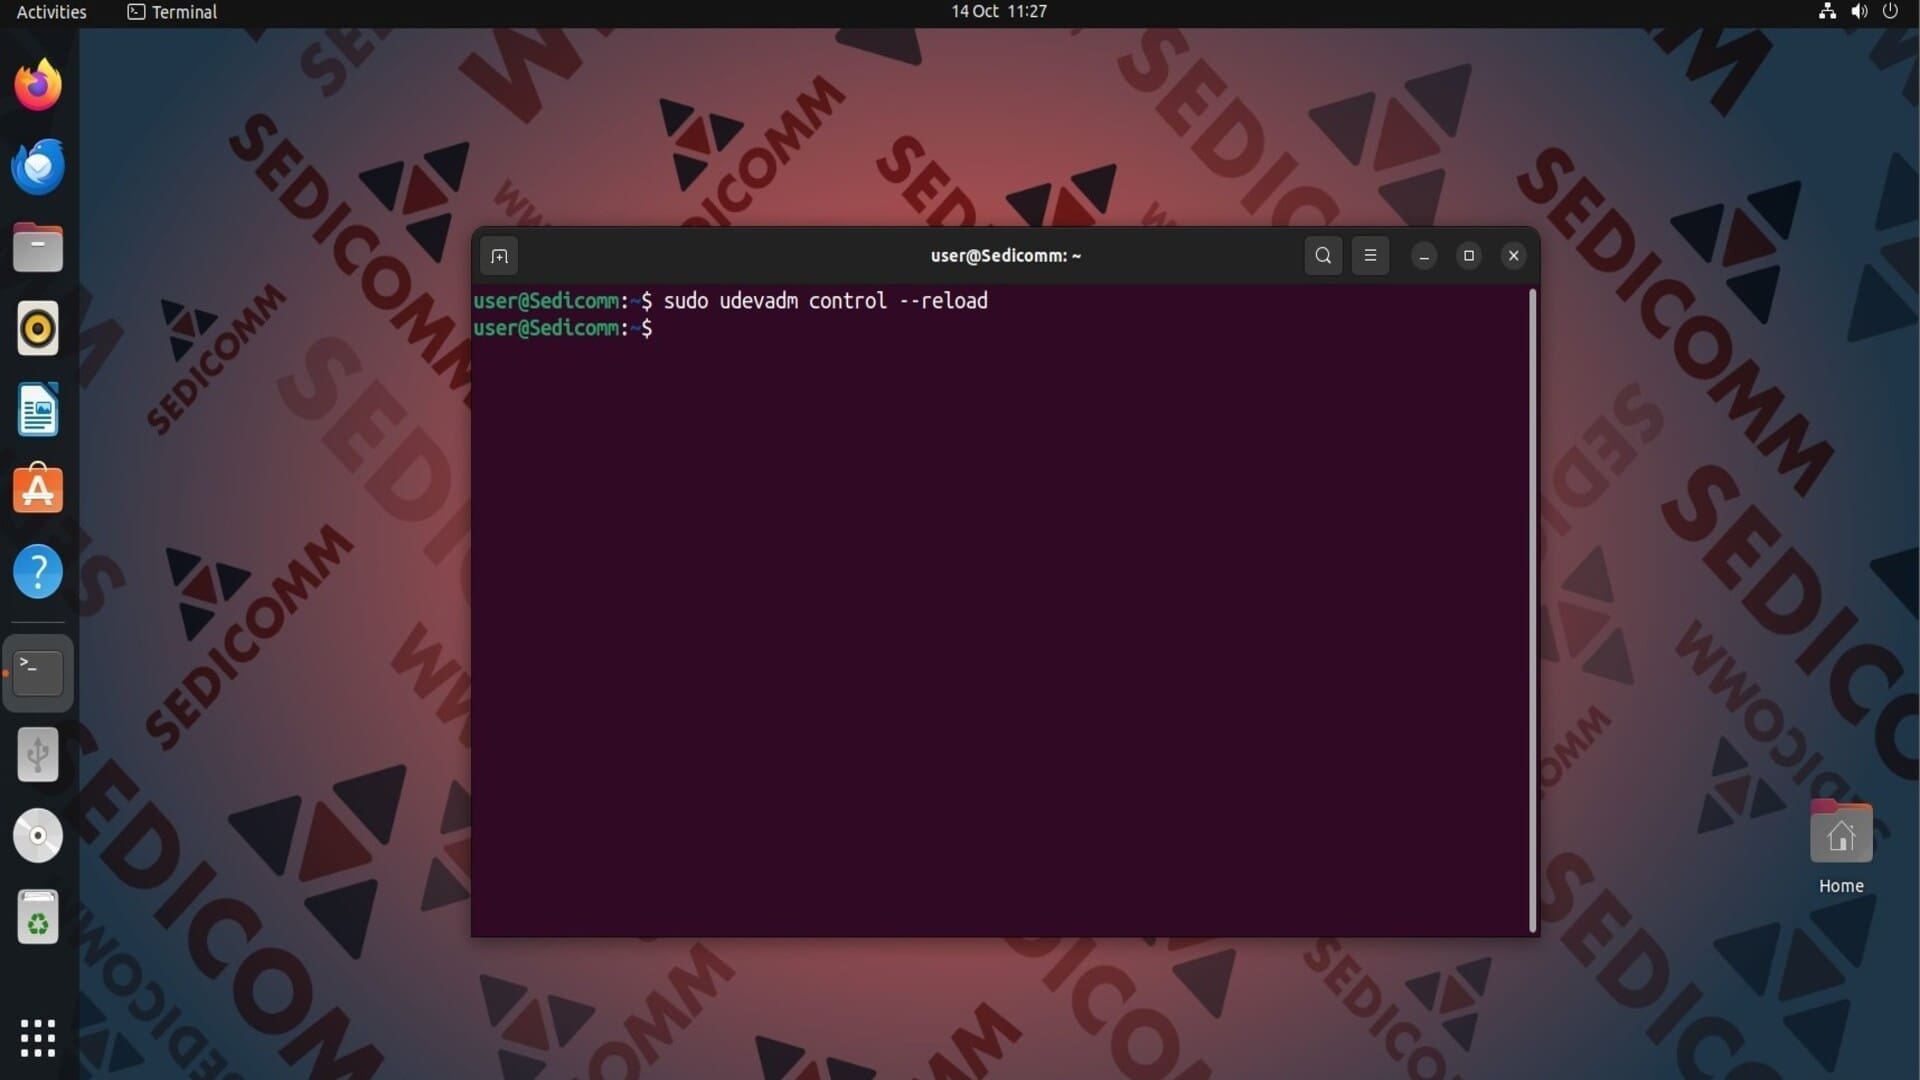The image size is (1920, 1080).
Task: Open the USB drive in dock
Action: 38,754
